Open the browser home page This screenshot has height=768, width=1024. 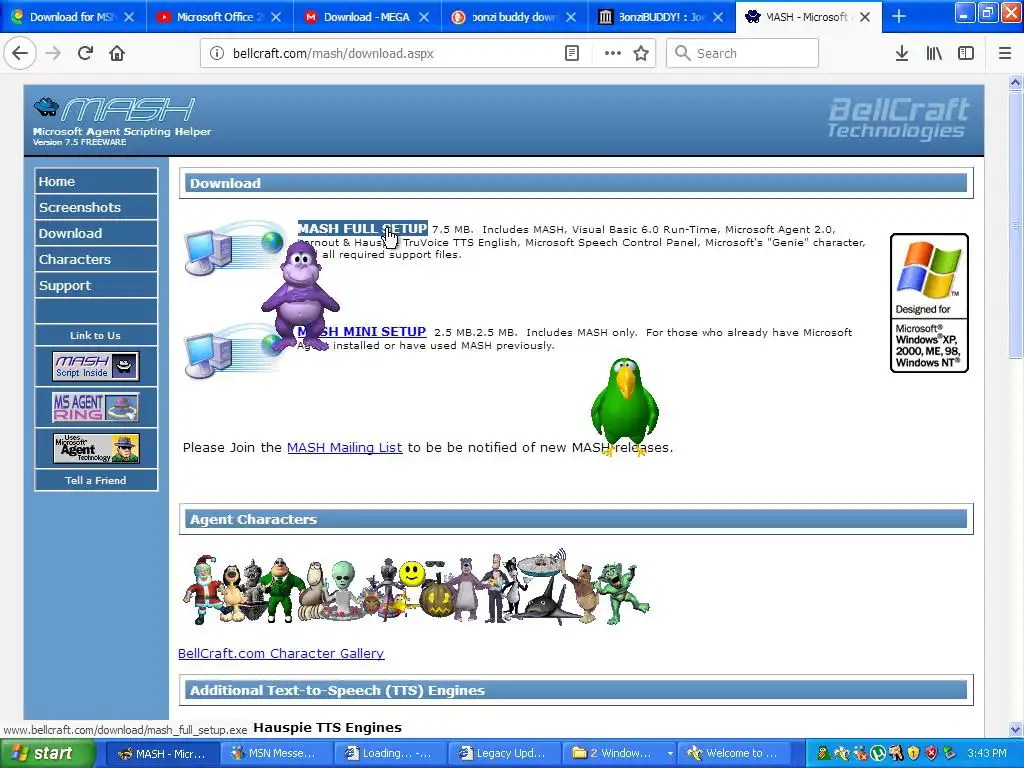pos(117,54)
